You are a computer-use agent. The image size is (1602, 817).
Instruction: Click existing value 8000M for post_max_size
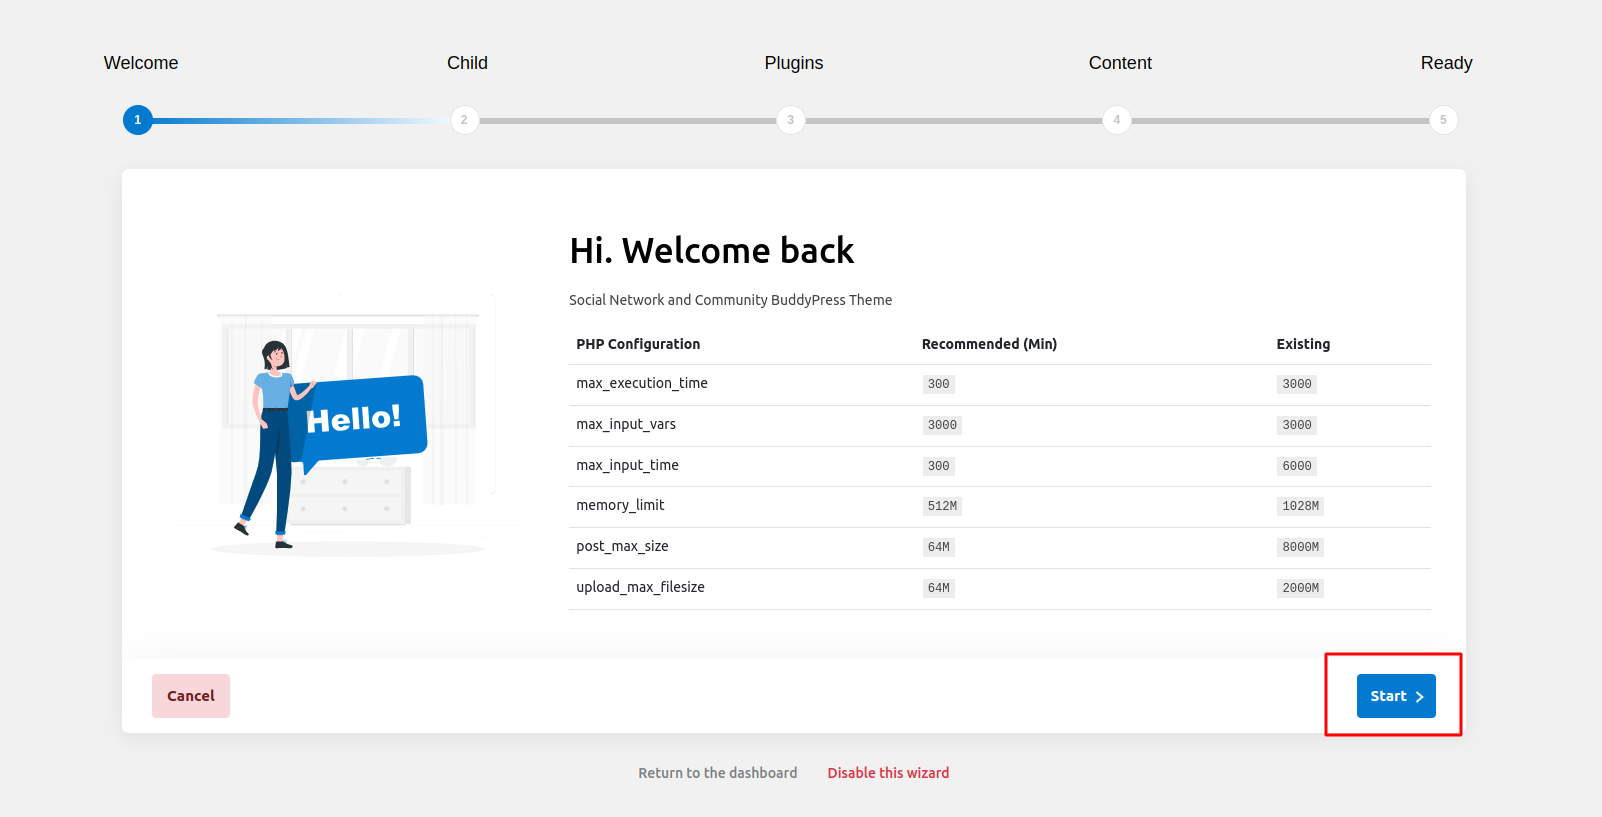1300,547
